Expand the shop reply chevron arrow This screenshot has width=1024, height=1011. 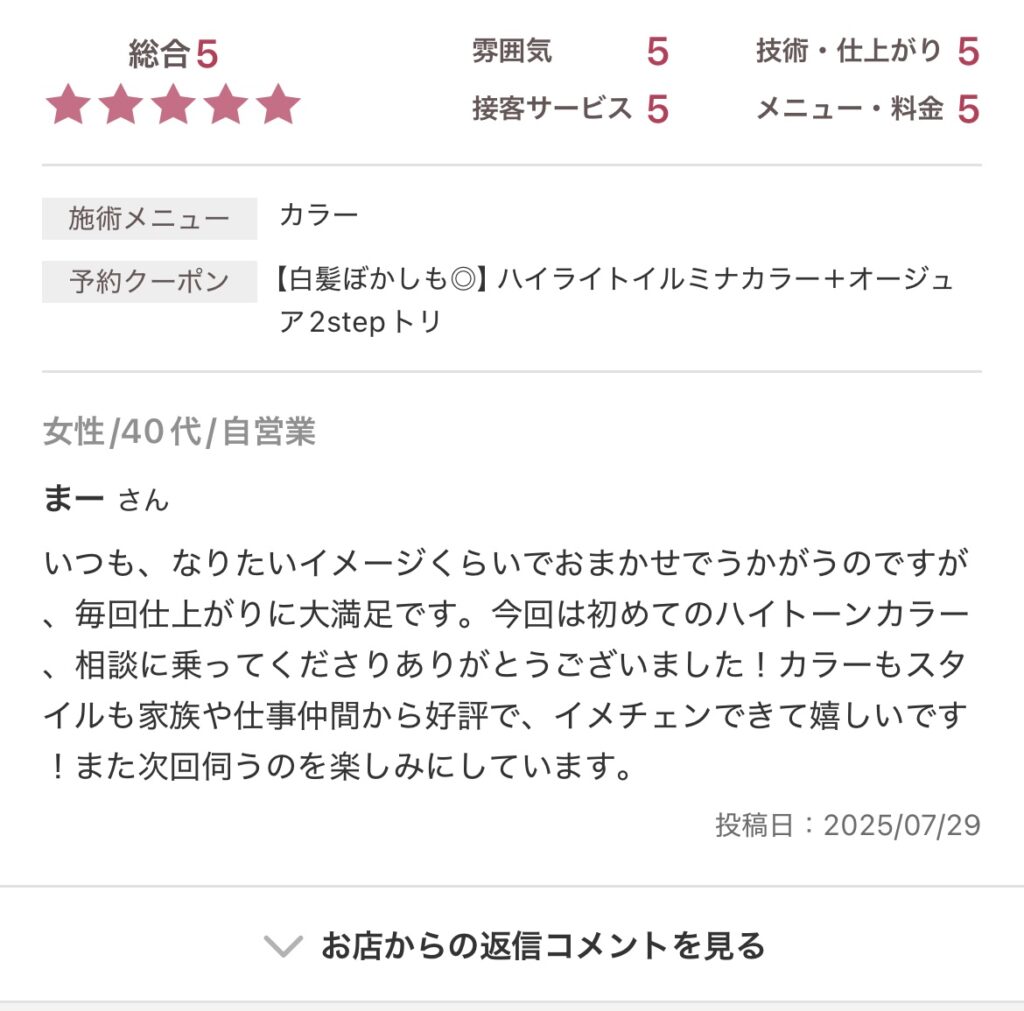coord(283,945)
